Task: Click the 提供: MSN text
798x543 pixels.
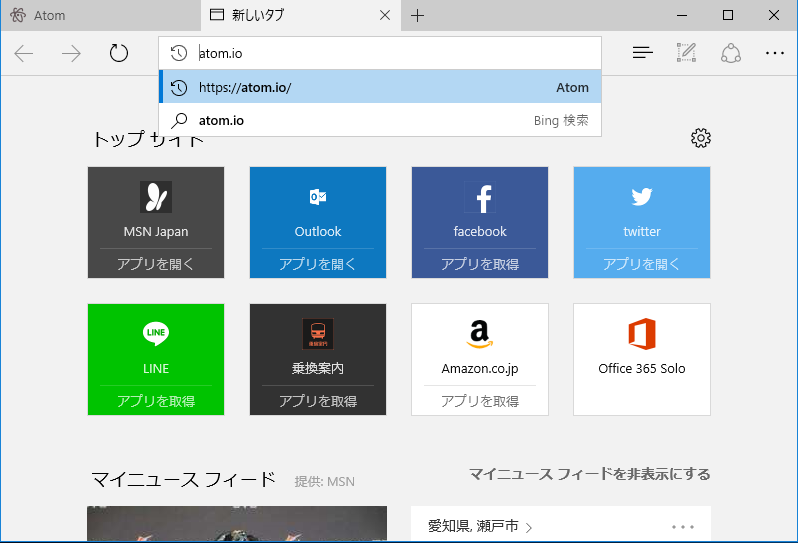Action: 325,481
